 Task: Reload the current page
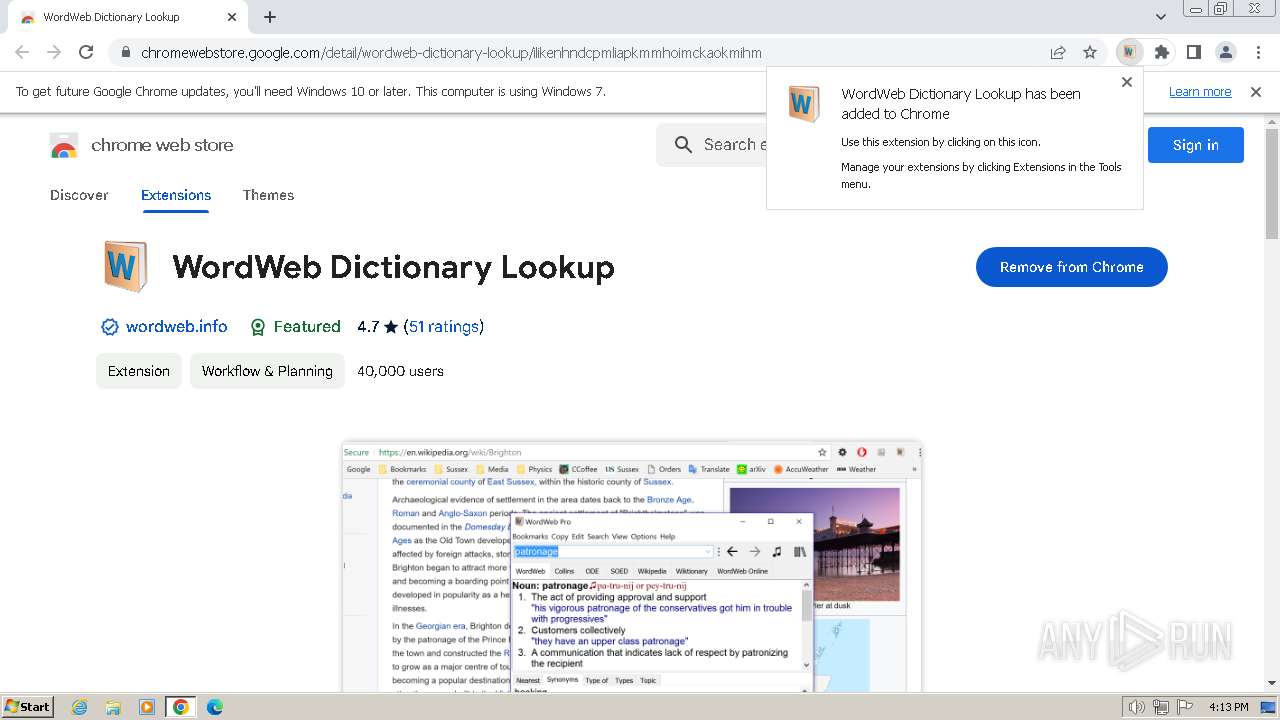(86, 52)
